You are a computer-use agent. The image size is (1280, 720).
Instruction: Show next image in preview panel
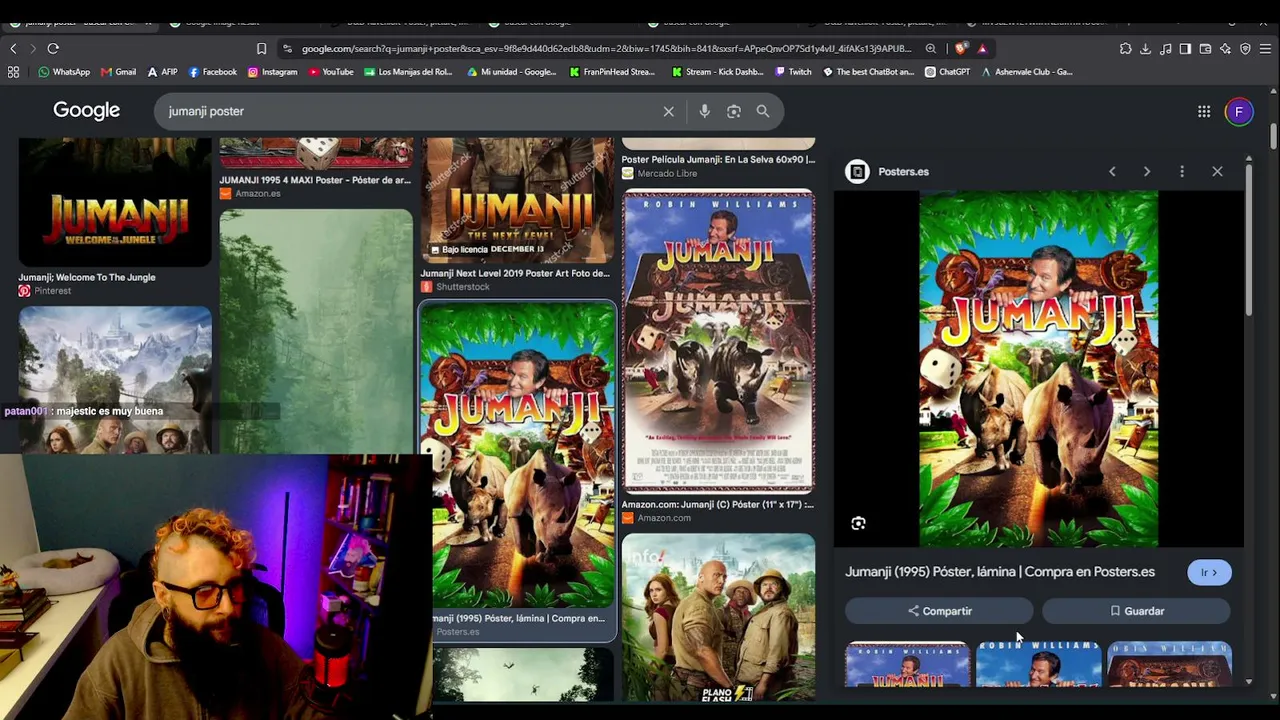coord(1147,171)
